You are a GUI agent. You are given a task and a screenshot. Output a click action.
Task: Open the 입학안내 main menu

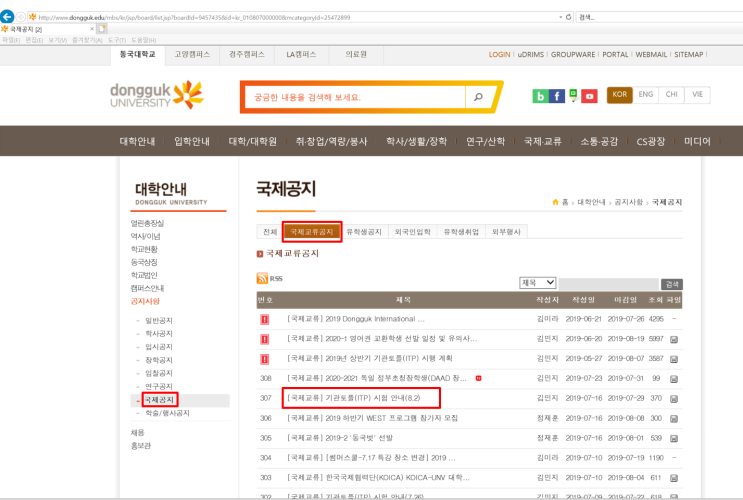pos(191,141)
